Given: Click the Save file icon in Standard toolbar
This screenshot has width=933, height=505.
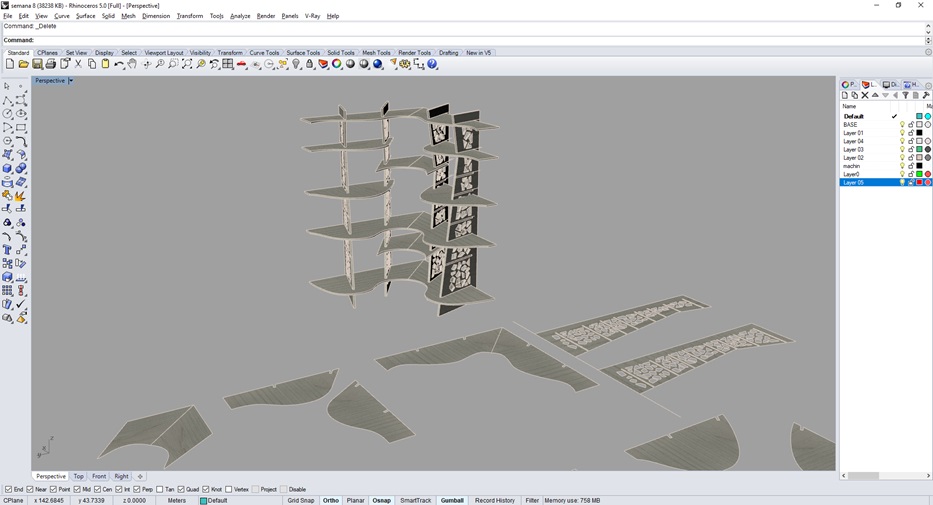Looking at the screenshot, I should click(x=37, y=64).
